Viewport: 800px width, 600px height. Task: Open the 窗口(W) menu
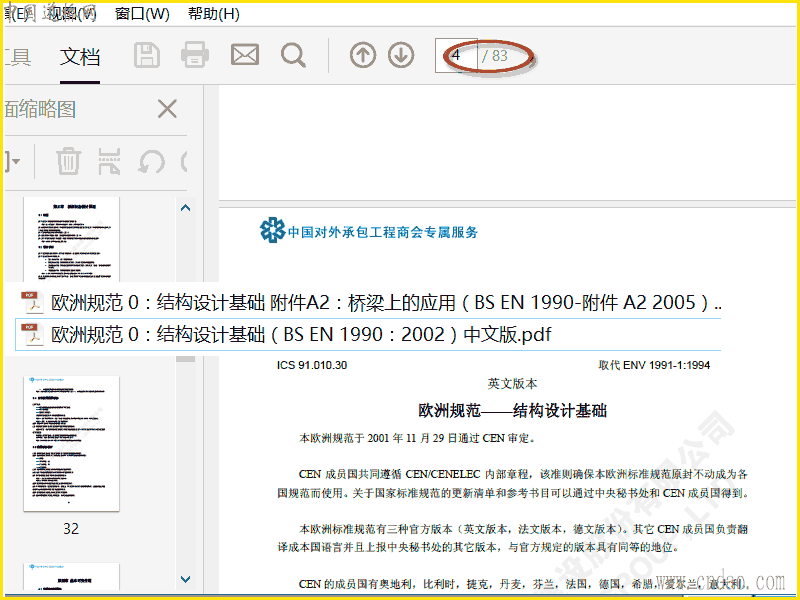point(142,13)
